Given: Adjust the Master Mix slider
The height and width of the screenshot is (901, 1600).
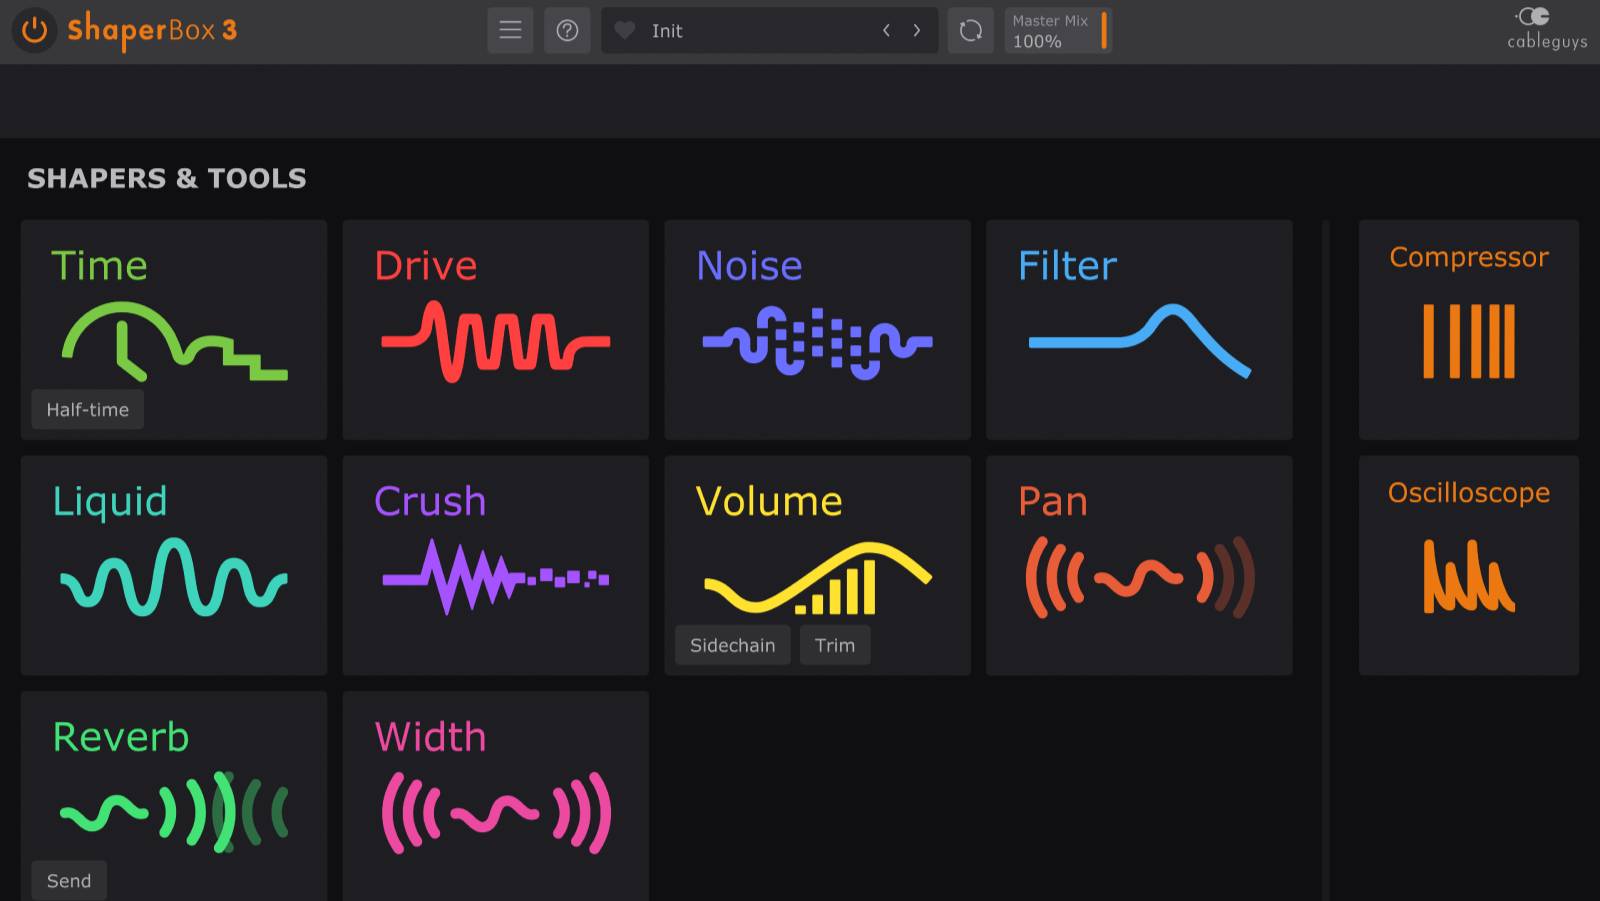Looking at the screenshot, I should coord(1058,30).
